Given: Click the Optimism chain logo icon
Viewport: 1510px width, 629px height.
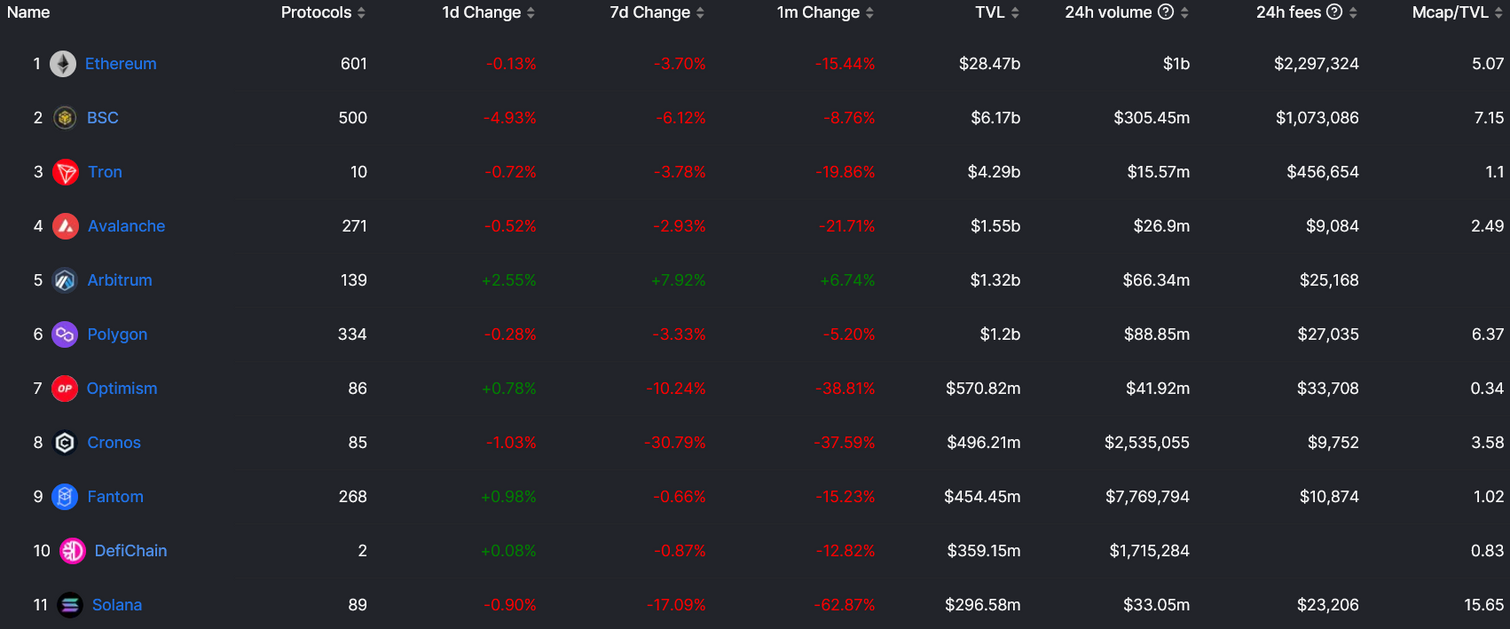Looking at the screenshot, I should (x=65, y=388).
